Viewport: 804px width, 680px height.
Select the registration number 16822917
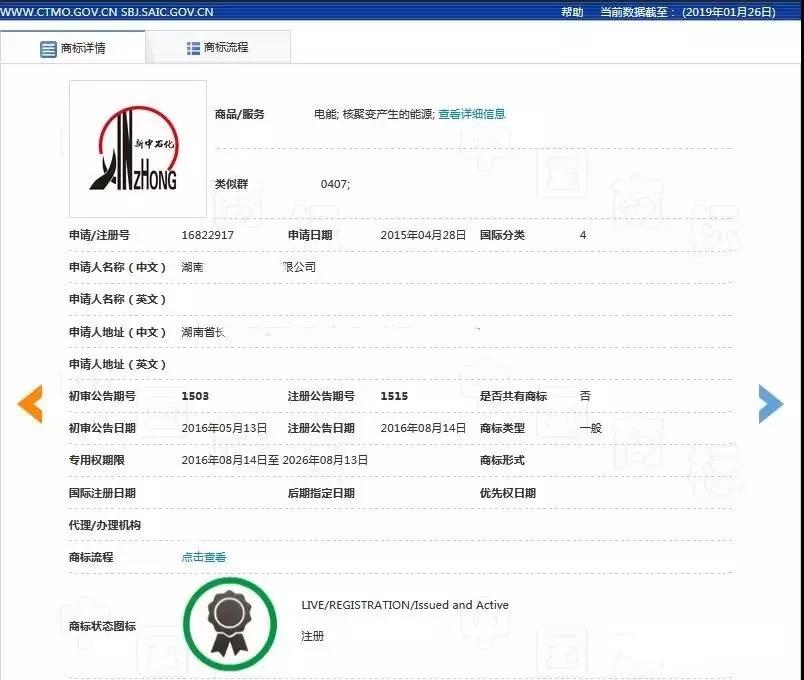[208, 235]
